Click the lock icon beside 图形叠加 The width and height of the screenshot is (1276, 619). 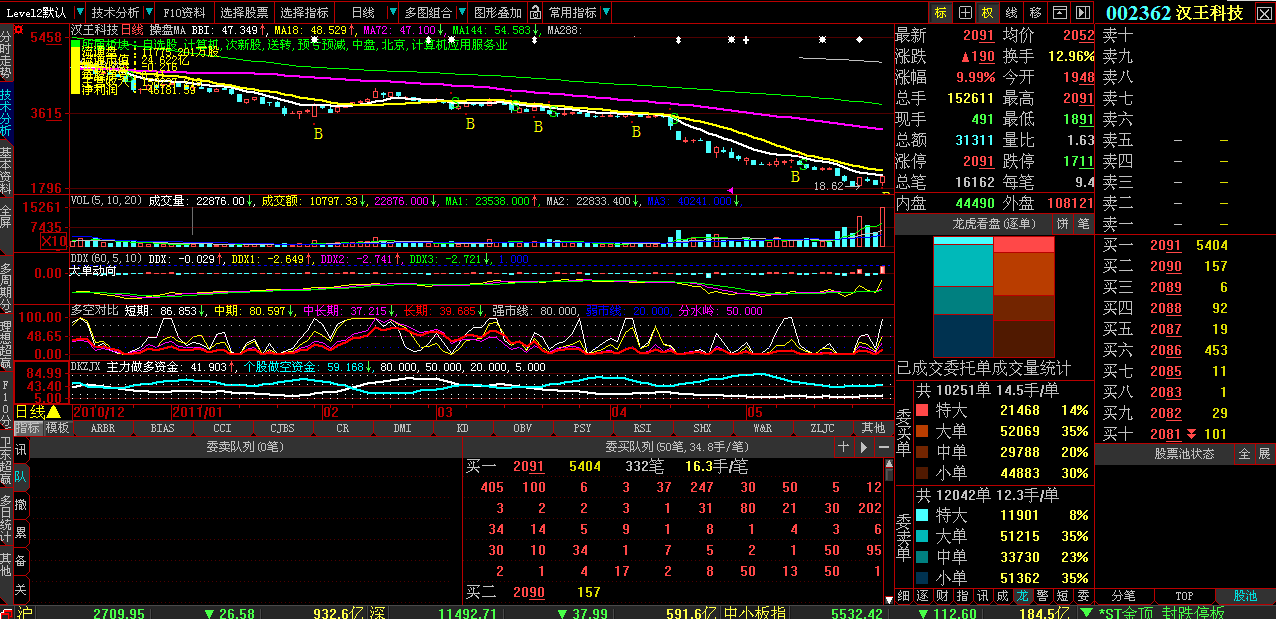point(536,13)
